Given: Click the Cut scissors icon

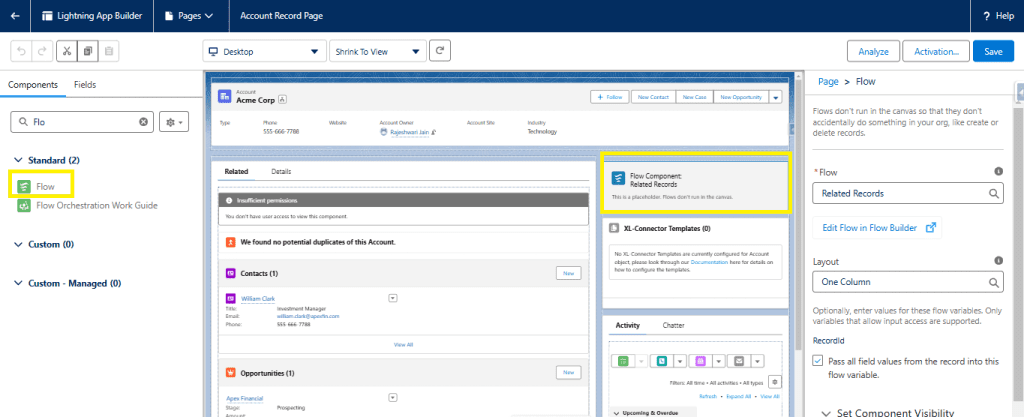Looking at the screenshot, I should point(67,51).
